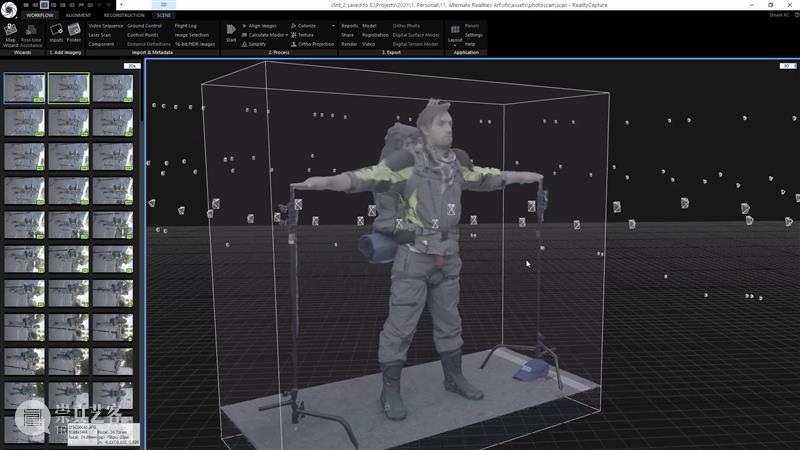Open Ortho Projection tool
Image resolution: width=800 pixels, height=450 pixels.
(x=312, y=44)
